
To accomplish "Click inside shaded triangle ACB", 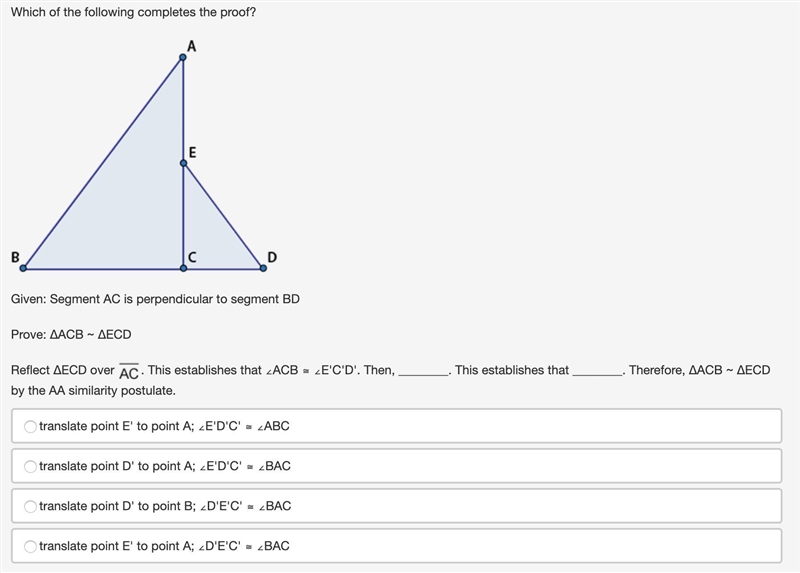I will (x=133, y=204).
